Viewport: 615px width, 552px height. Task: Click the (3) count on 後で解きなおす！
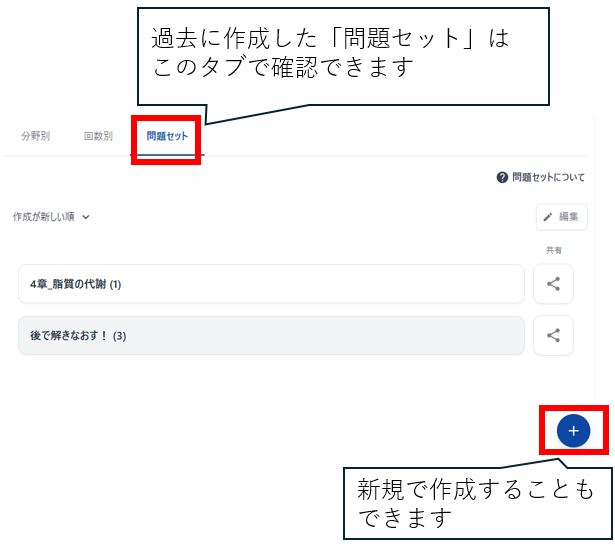(x=119, y=336)
